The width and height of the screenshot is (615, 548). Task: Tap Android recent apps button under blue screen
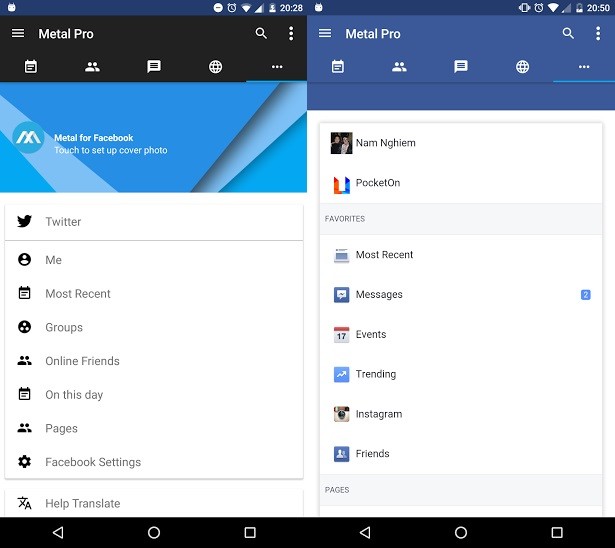tap(557, 532)
